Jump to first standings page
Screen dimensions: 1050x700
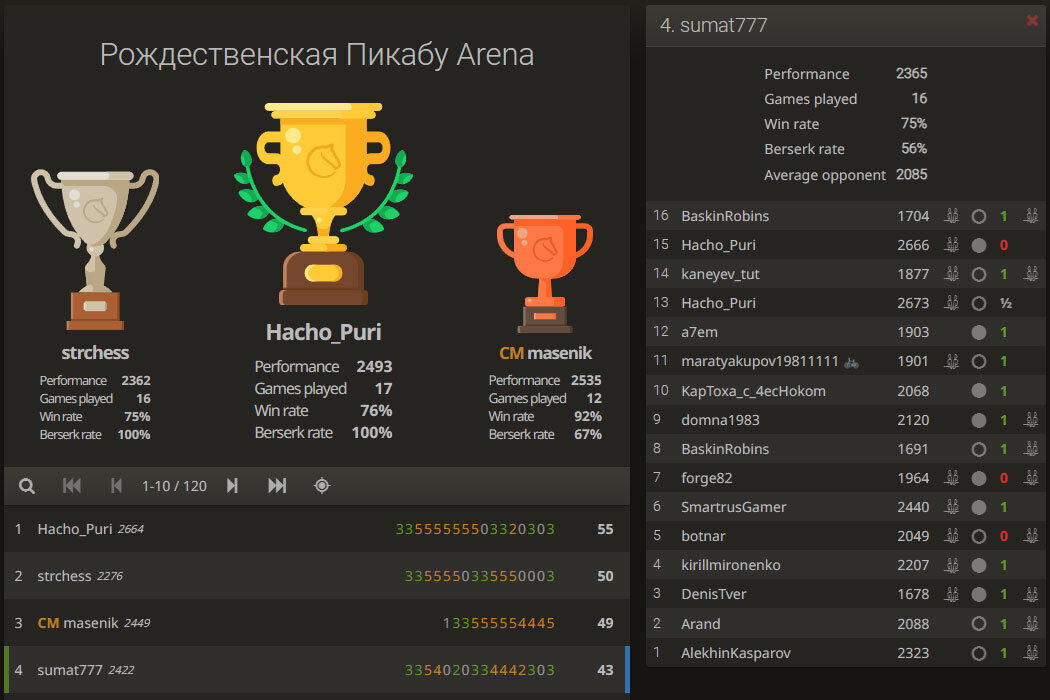[72, 486]
